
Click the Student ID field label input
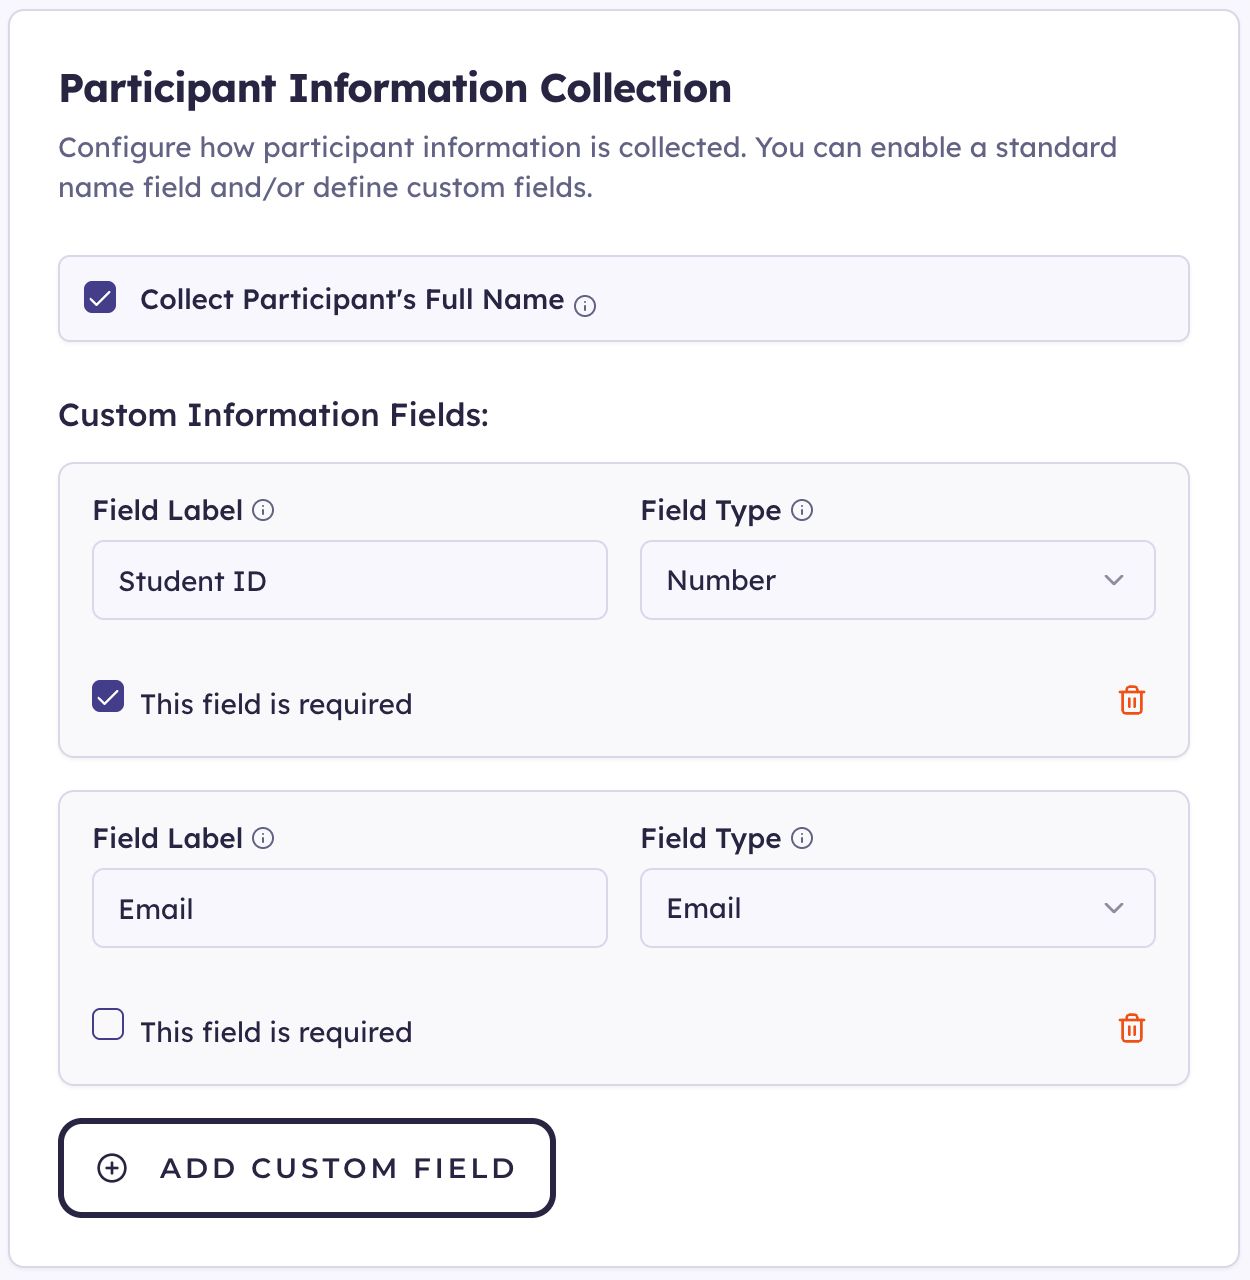(x=349, y=580)
